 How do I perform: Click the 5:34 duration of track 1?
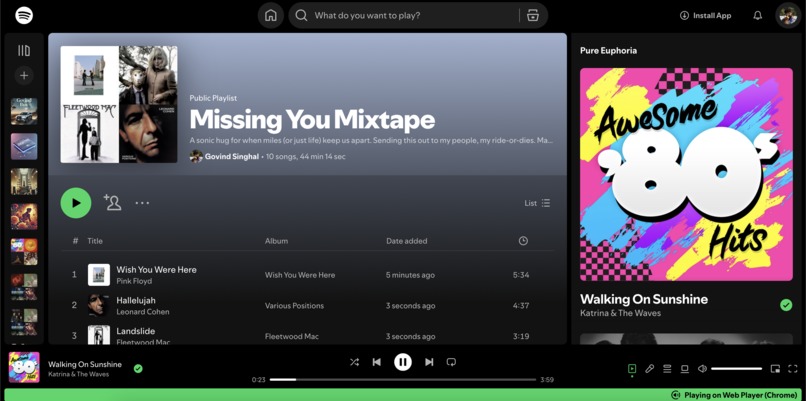pos(521,275)
